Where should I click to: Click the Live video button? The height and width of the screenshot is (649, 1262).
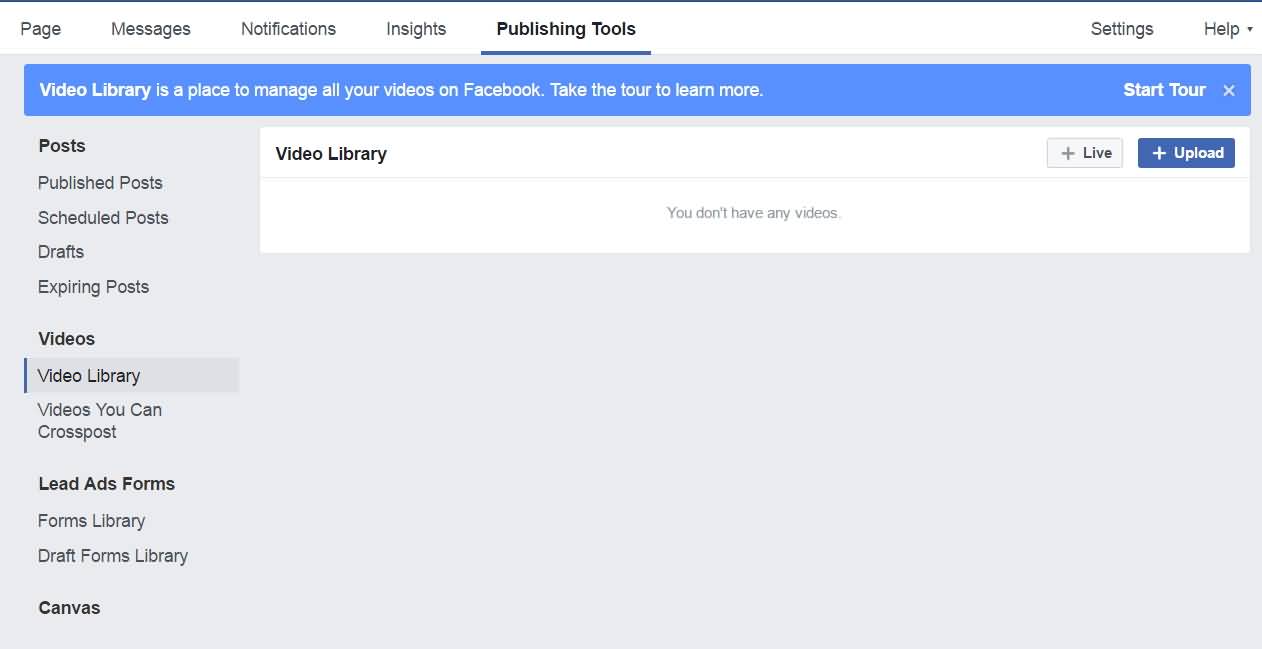click(x=1085, y=153)
